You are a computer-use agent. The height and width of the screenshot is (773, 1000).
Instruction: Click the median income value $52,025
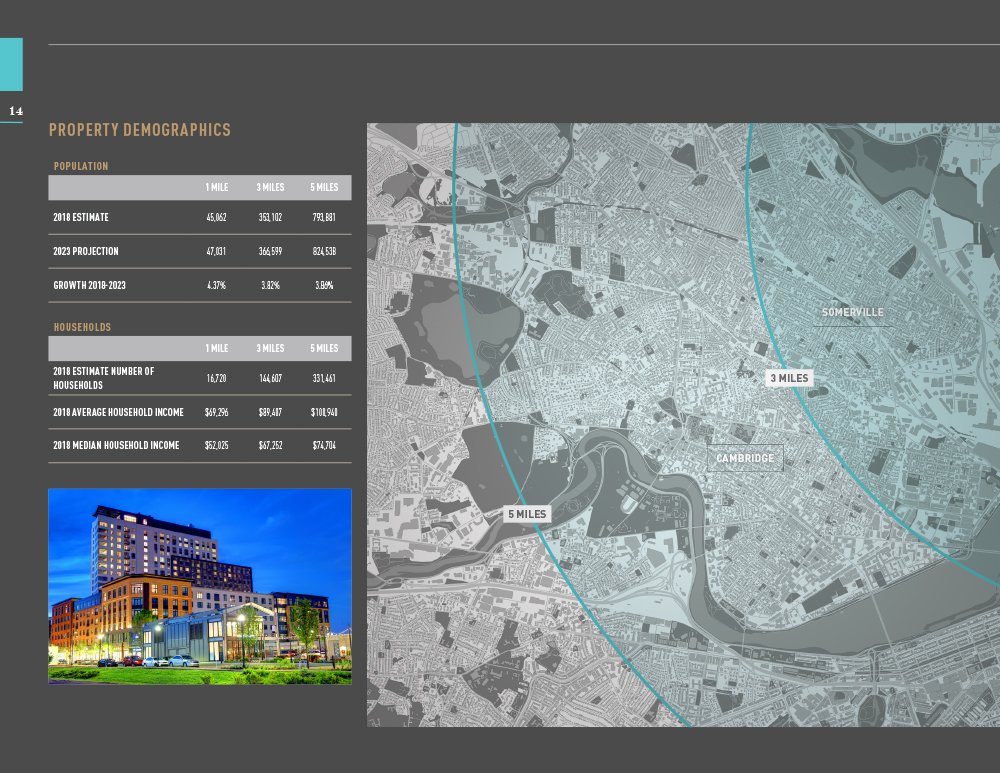pyautogui.click(x=216, y=445)
